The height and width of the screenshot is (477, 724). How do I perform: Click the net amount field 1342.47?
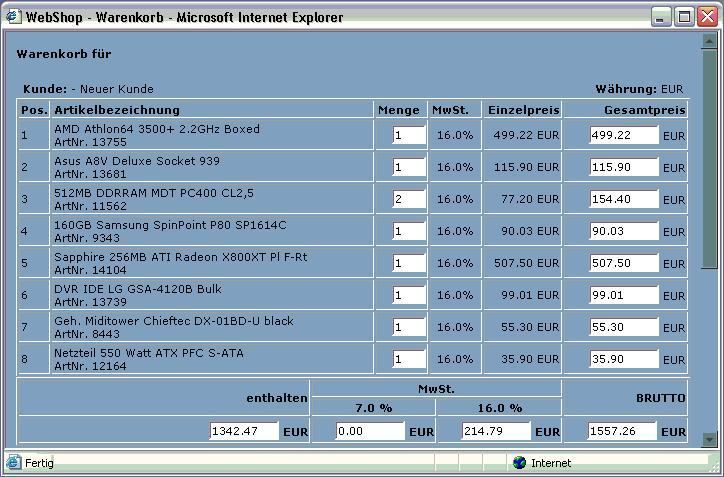(244, 431)
